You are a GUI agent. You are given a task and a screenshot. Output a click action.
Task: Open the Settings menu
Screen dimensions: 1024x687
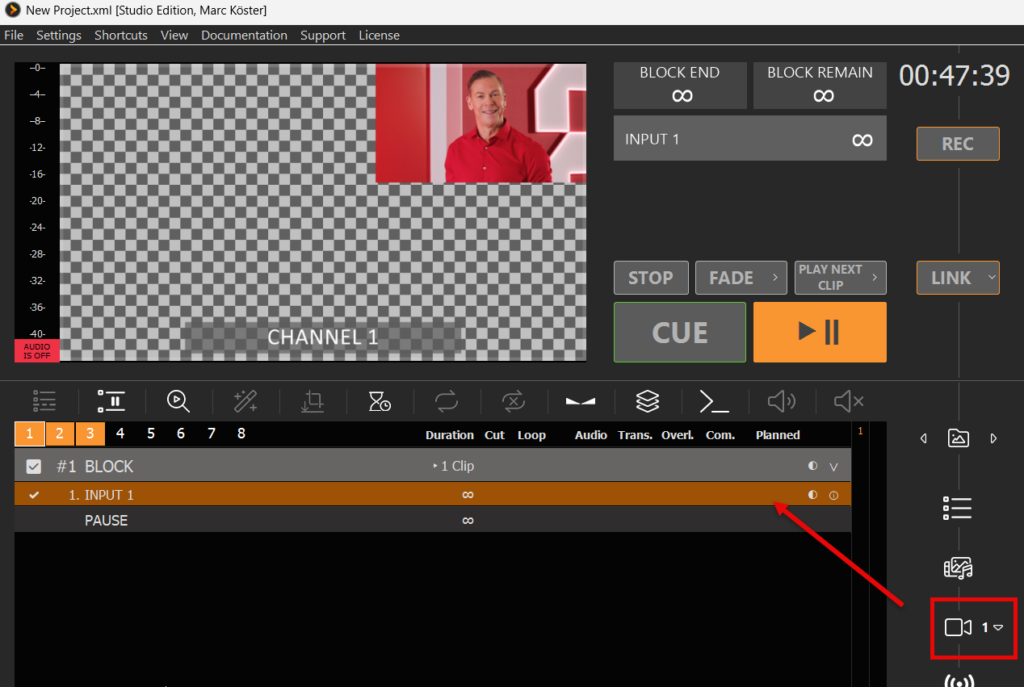click(59, 35)
